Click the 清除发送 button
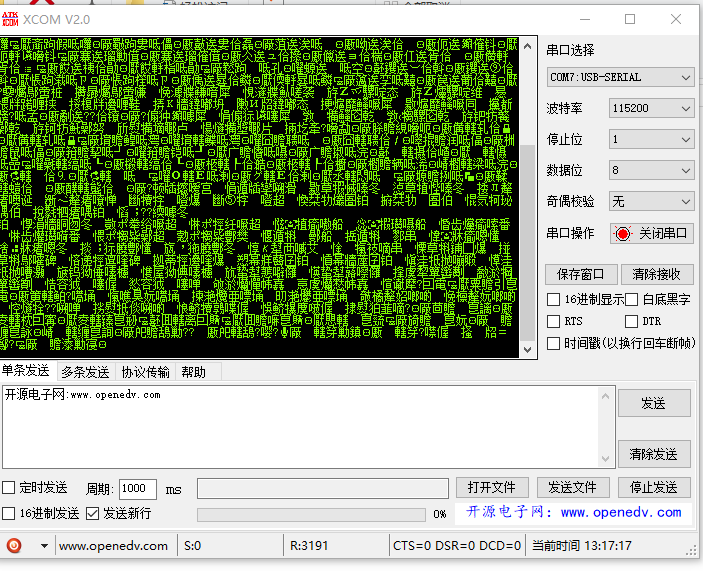The height and width of the screenshot is (571, 703). pos(654,454)
